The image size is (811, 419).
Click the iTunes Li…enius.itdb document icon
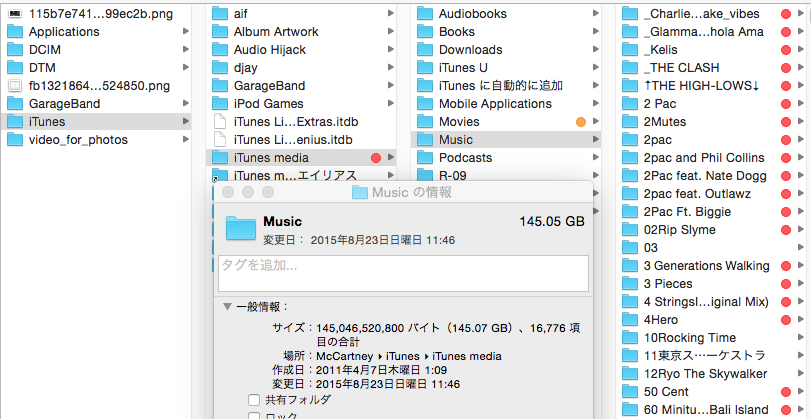(x=220, y=140)
